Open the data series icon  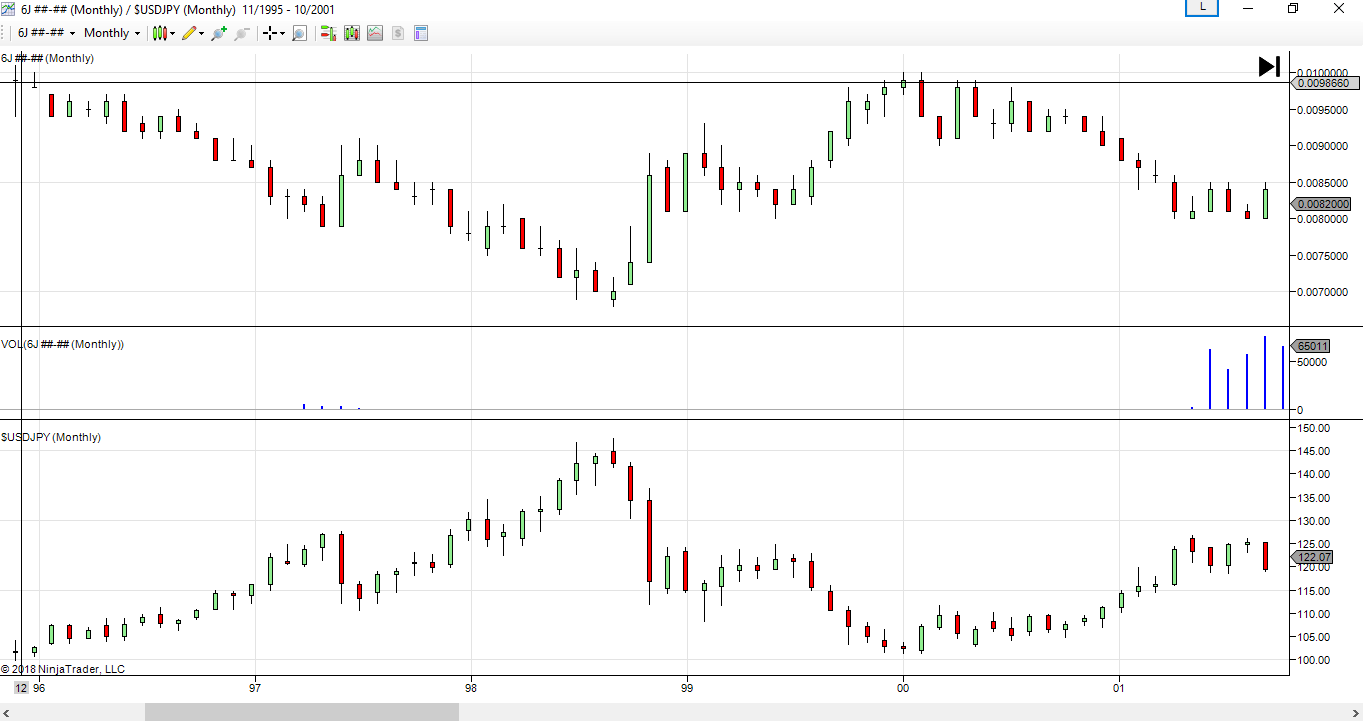click(351, 33)
